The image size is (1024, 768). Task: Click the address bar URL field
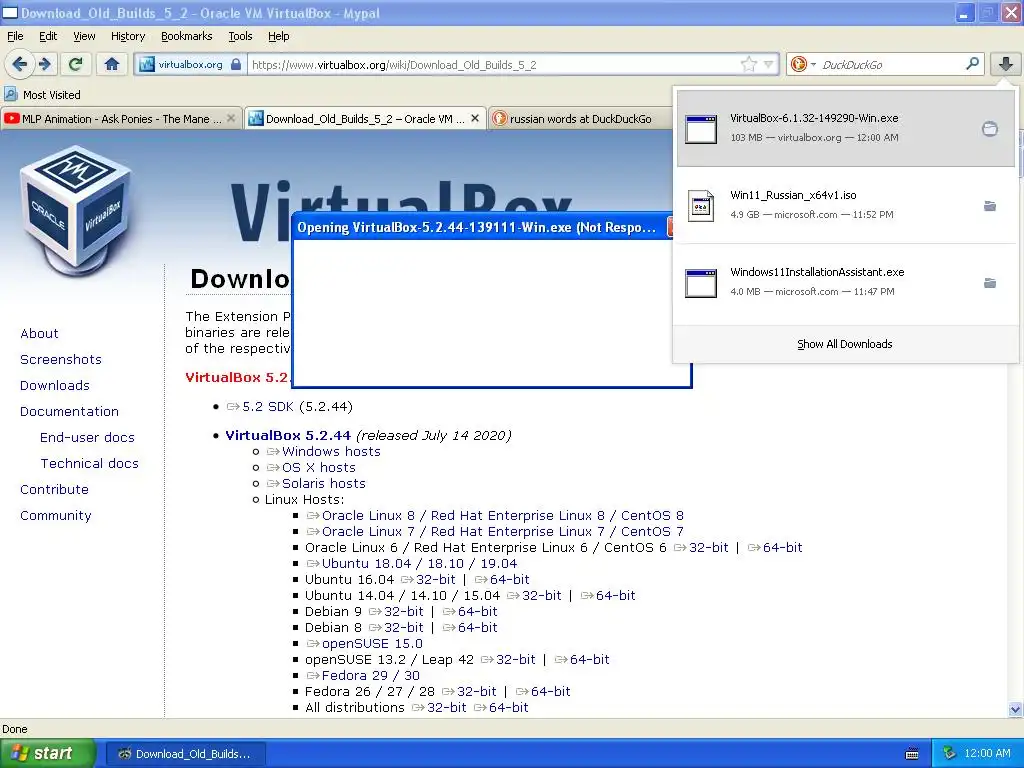click(493, 65)
